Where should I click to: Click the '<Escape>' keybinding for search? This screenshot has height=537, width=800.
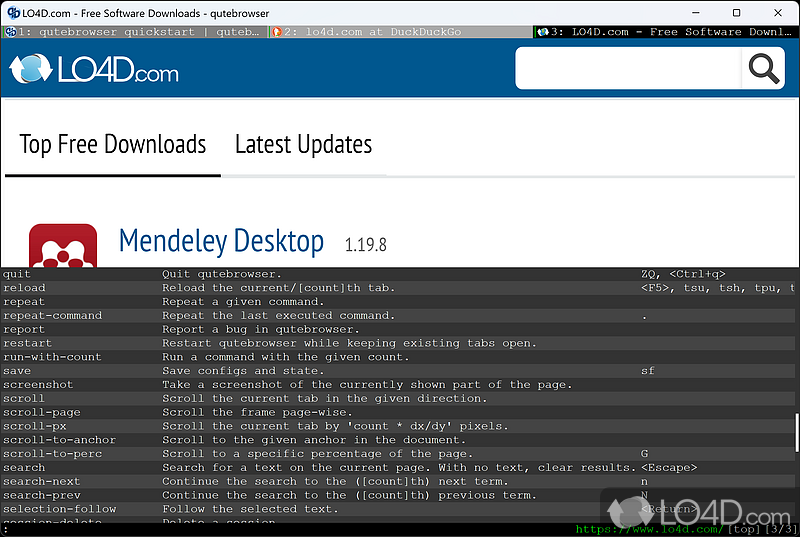[669, 467]
